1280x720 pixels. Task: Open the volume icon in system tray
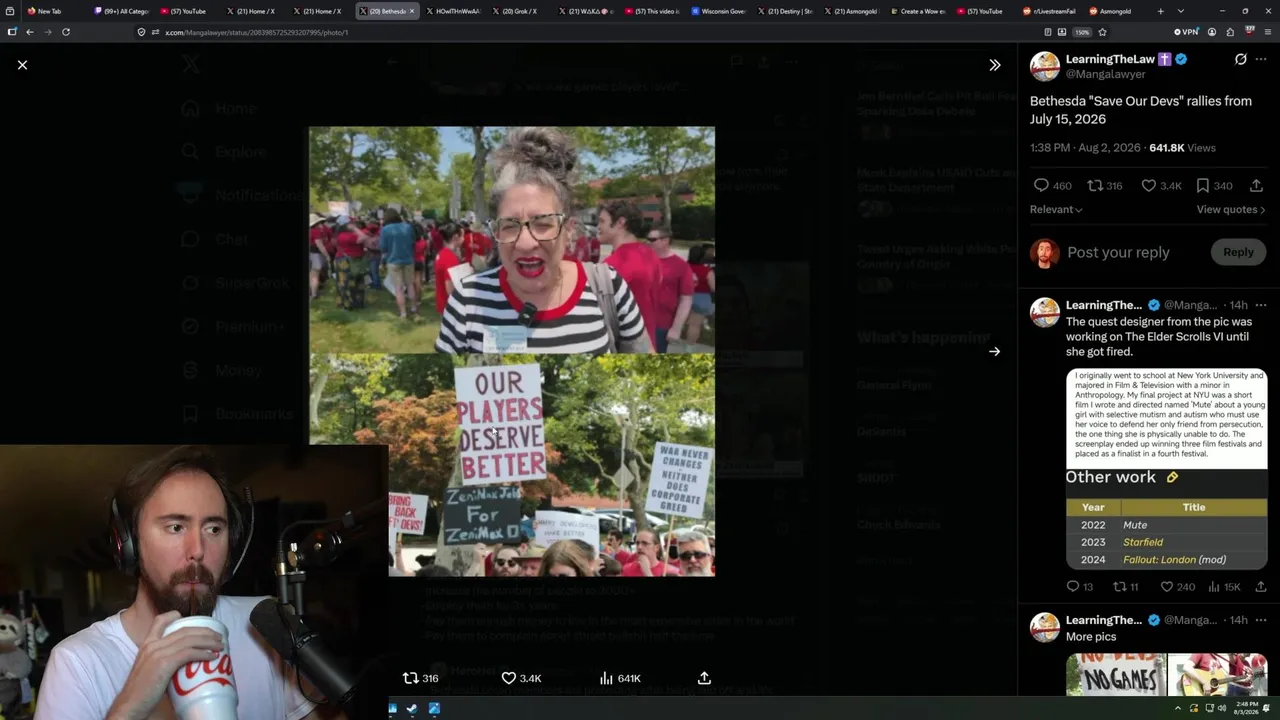pyautogui.click(x=1222, y=709)
